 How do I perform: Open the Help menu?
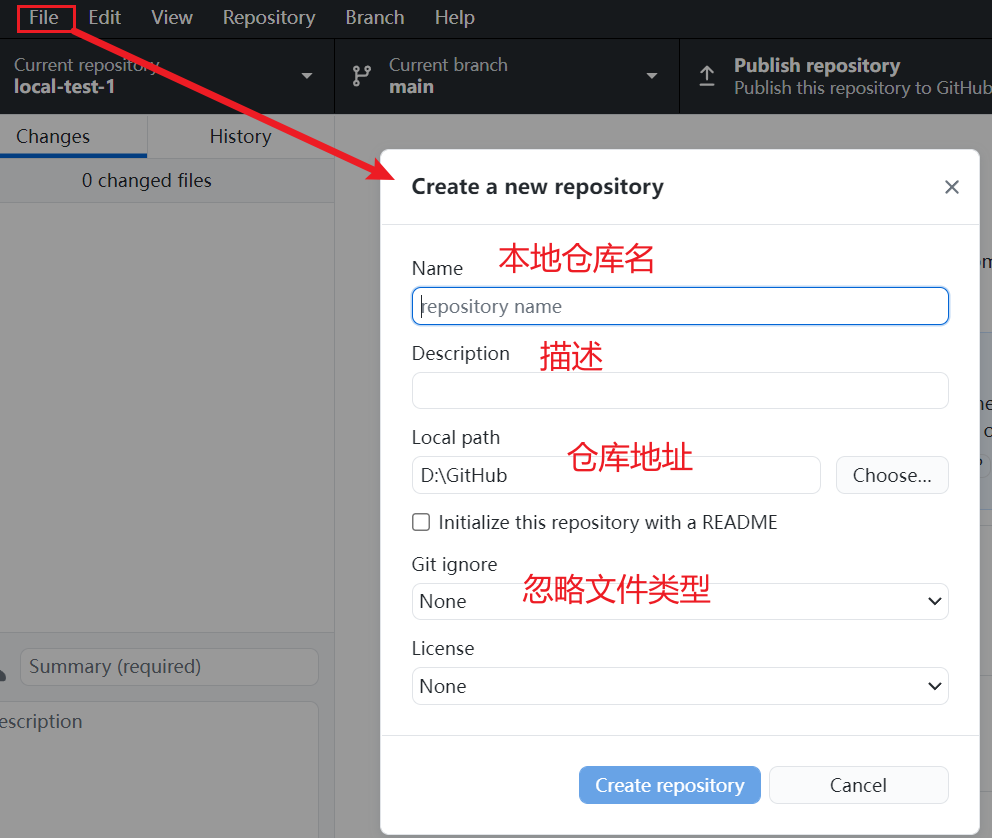coord(455,18)
